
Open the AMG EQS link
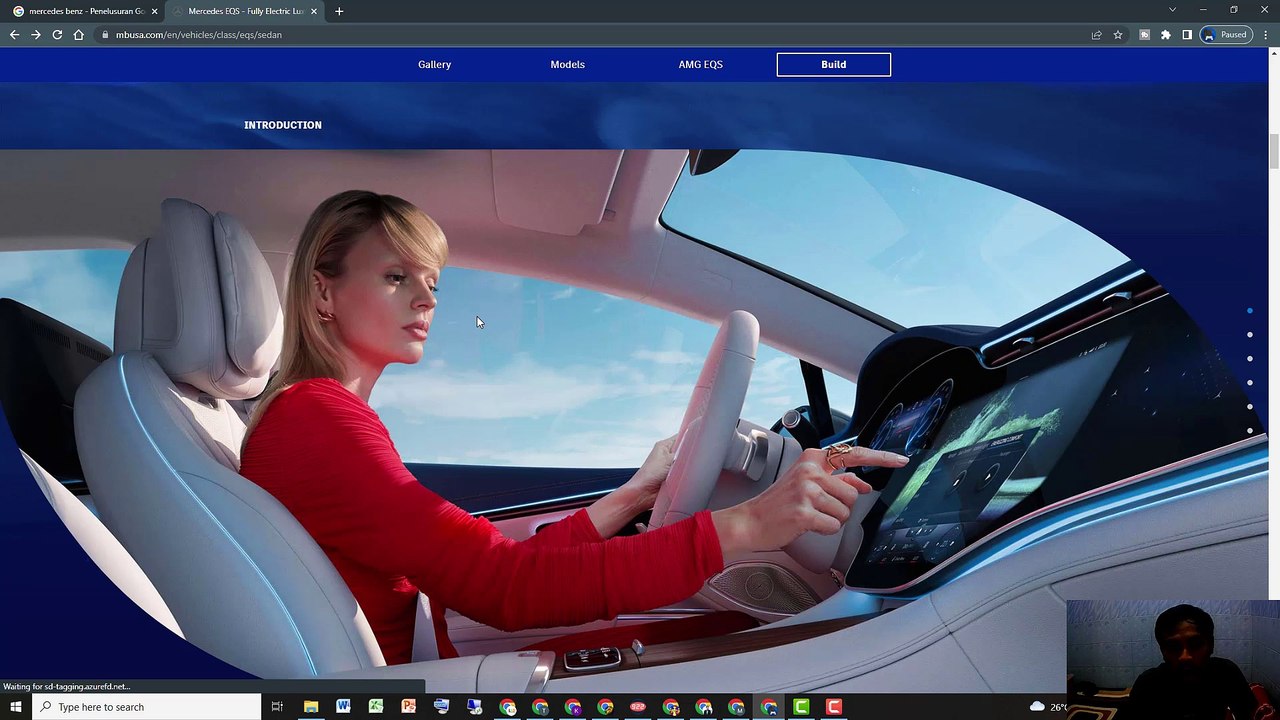coord(700,65)
